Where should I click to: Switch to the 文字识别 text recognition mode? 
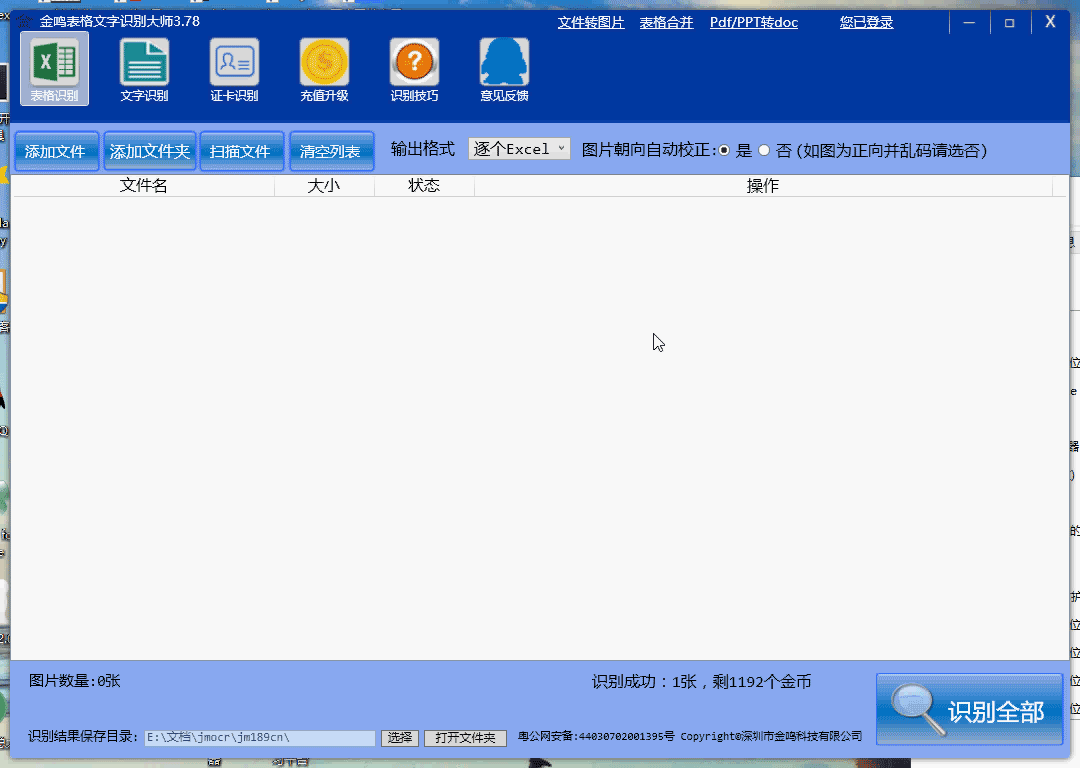point(144,70)
